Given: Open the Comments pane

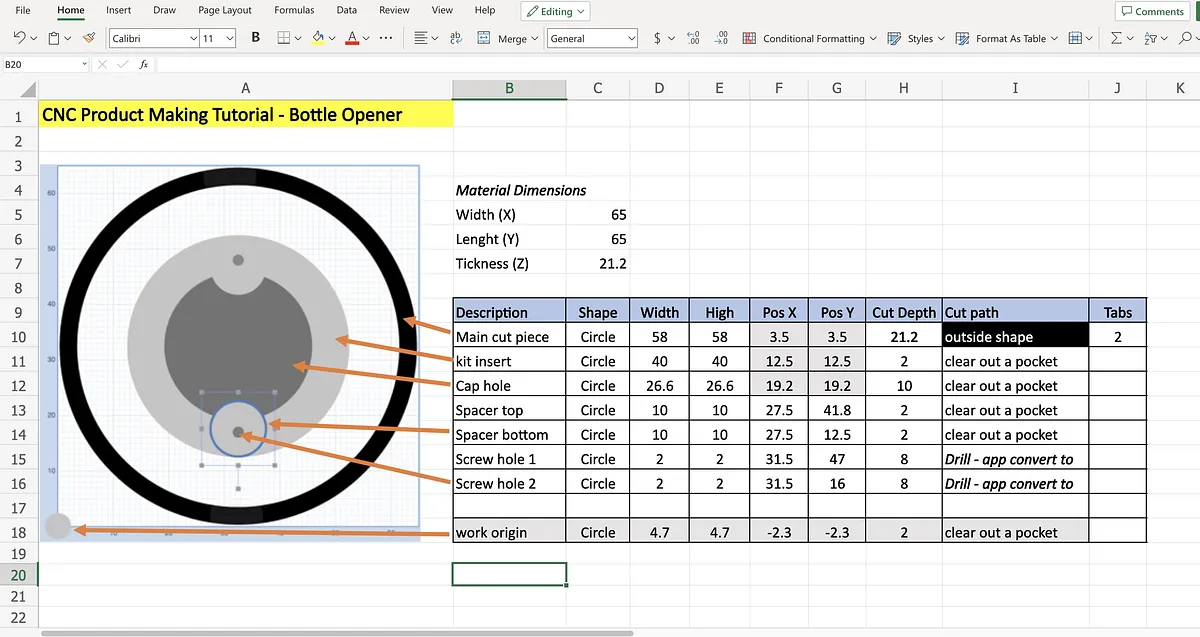Looking at the screenshot, I should pyautogui.click(x=1151, y=11).
